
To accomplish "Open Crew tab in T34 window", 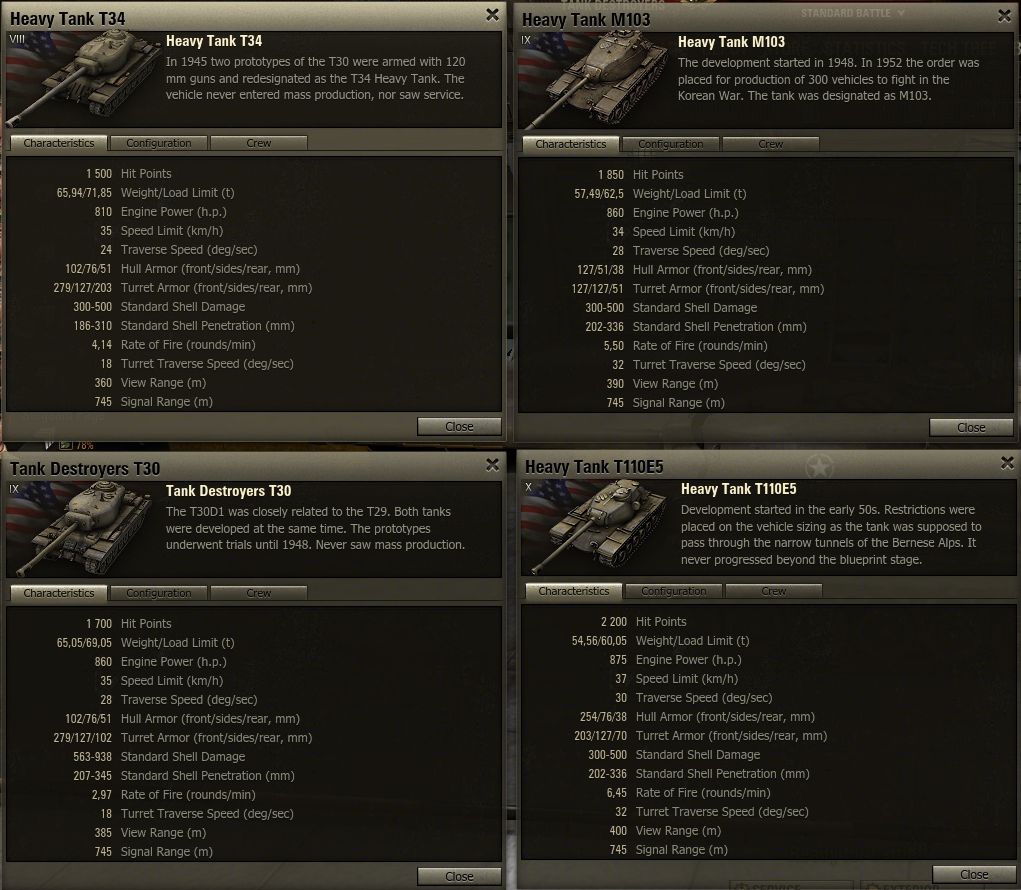I will [x=259, y=143].
